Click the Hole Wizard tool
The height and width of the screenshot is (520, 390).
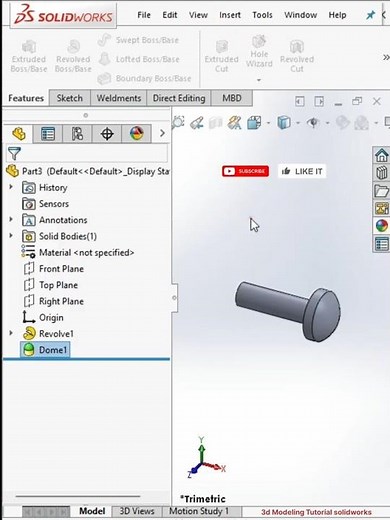click(259, 52)
